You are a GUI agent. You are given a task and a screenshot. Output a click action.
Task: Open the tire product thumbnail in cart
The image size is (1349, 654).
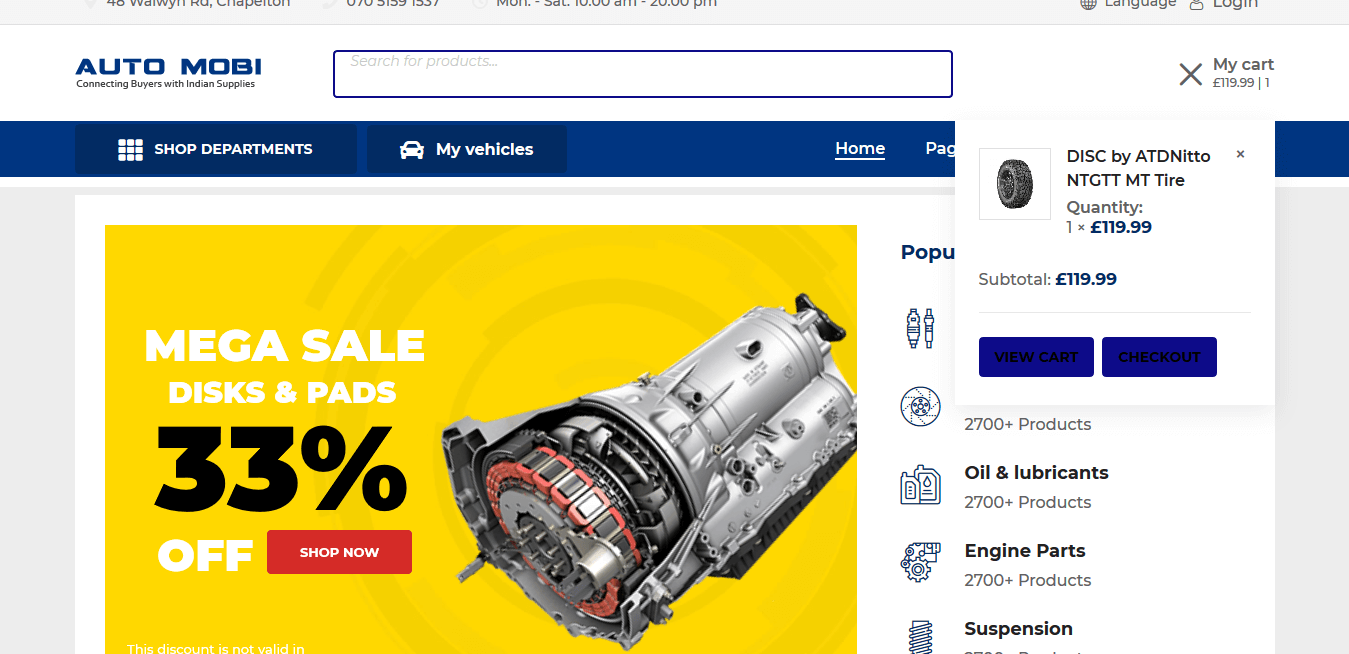[1015, 184]
